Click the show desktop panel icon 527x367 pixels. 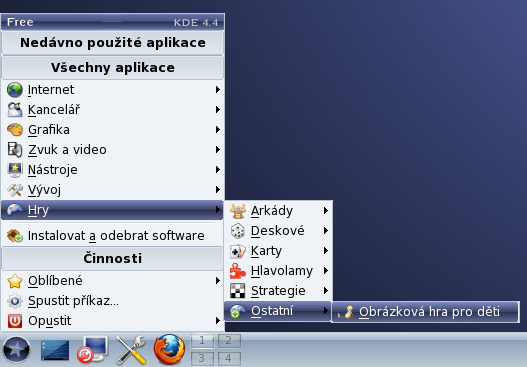[55, 350]
